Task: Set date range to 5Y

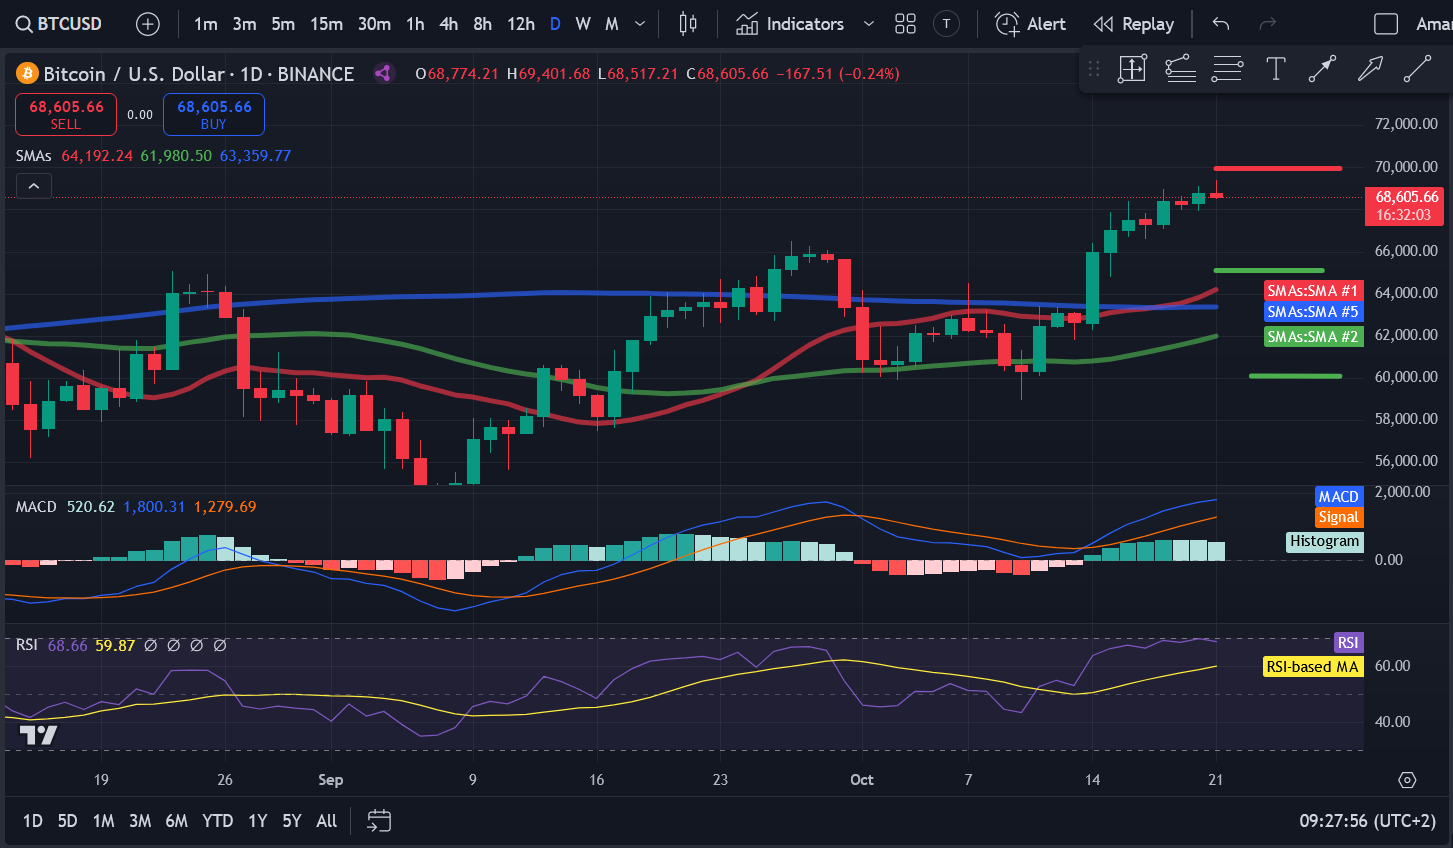Action: pos(292,821)
